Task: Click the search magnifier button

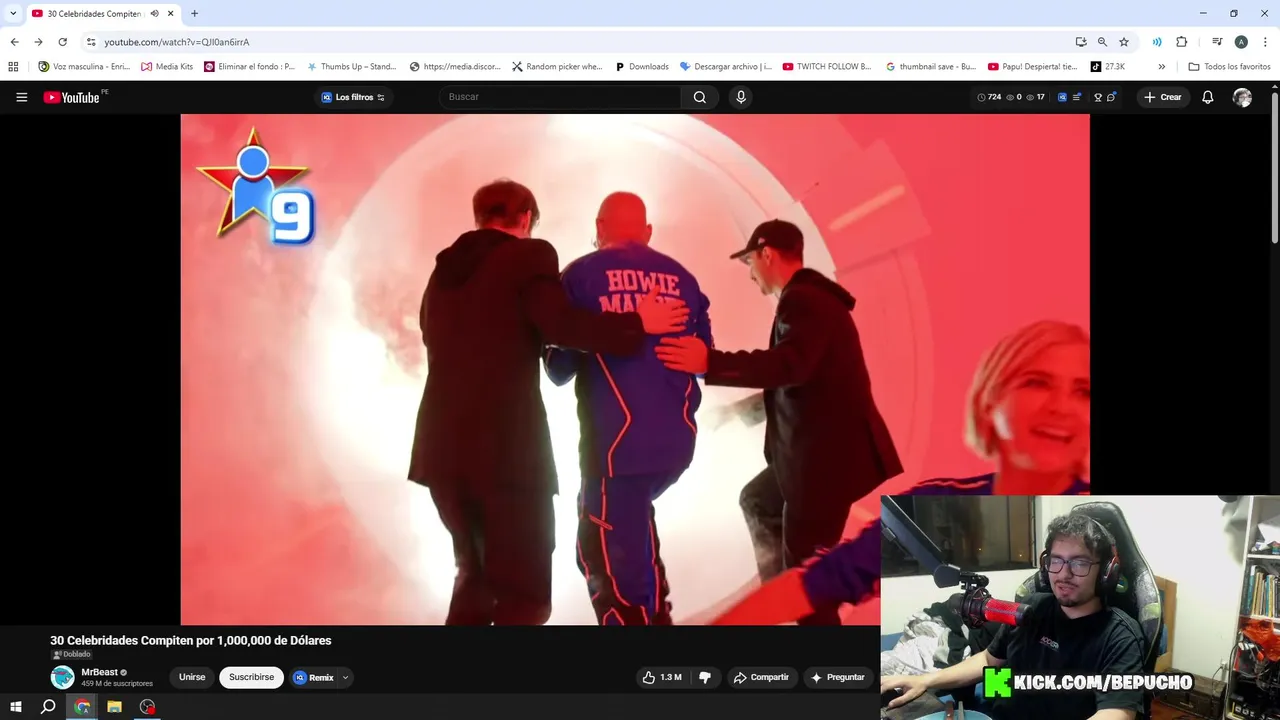Action: pyautogui.click(x=700, y=97)
